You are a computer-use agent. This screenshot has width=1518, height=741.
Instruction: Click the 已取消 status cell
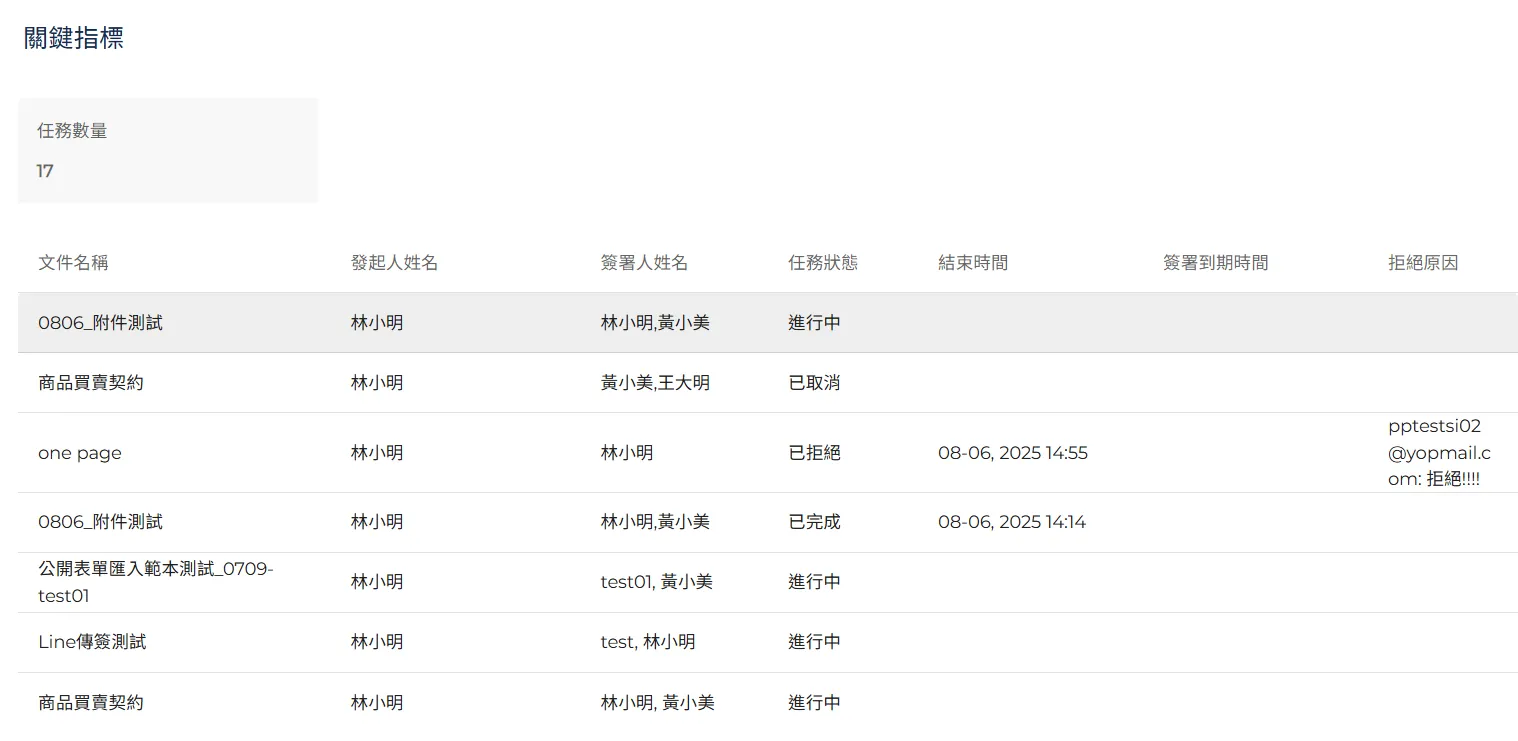[814, 383]
